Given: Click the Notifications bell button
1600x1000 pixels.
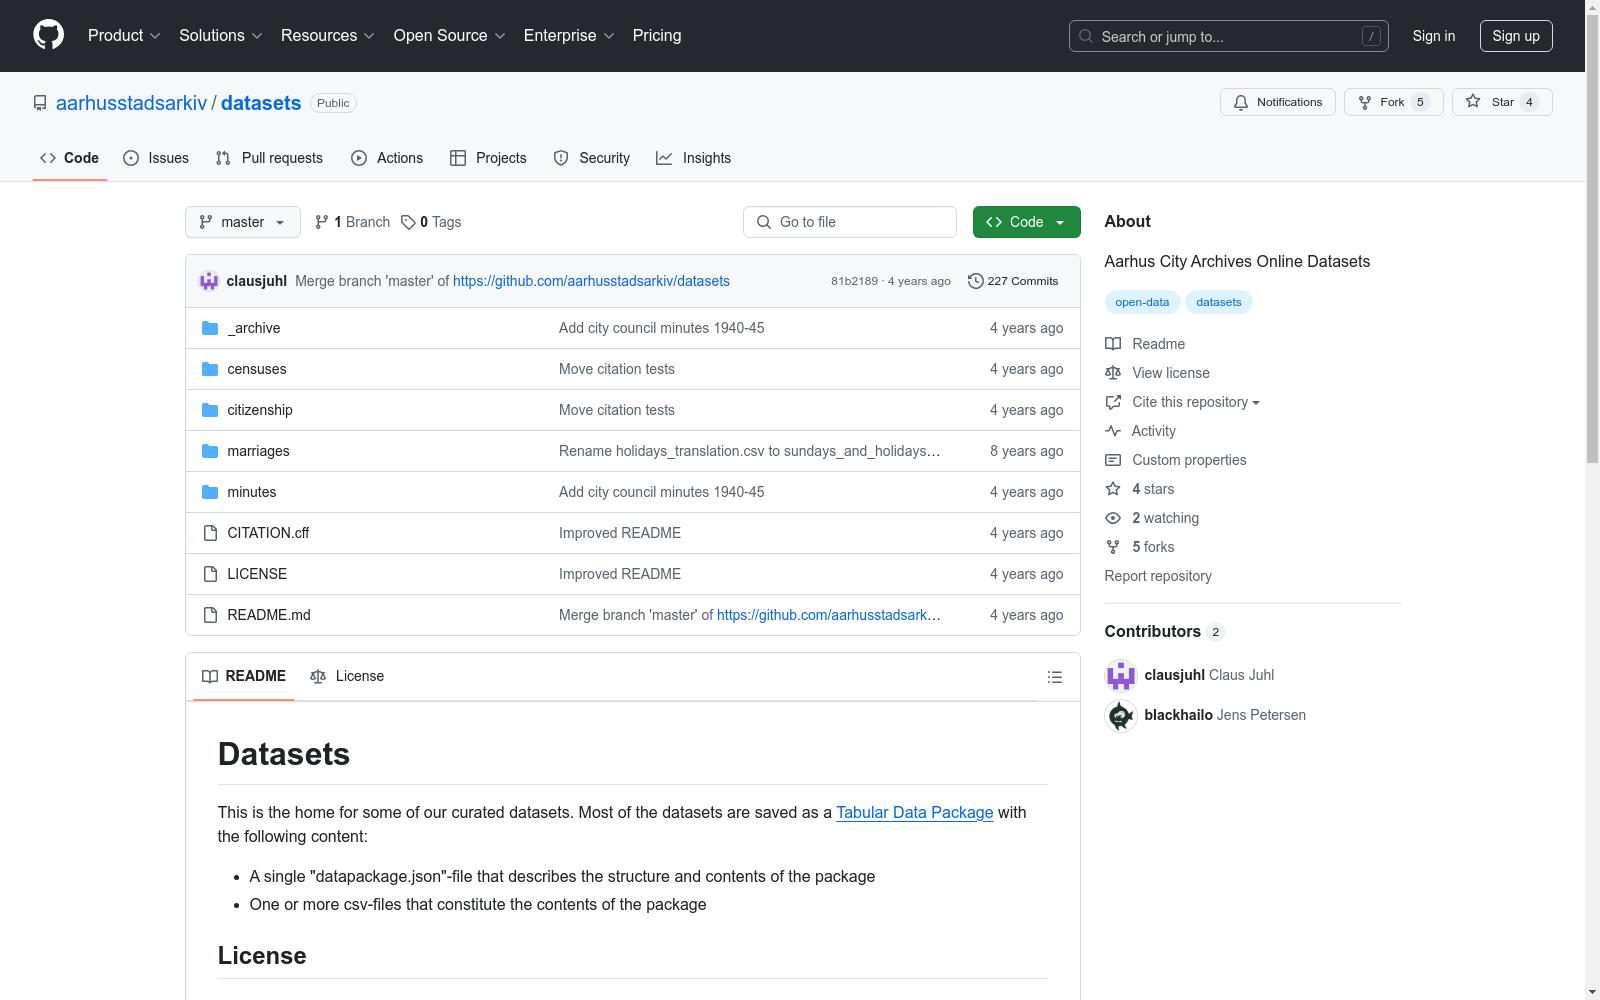Looking at the screenshot, I should coord(1277,102).
